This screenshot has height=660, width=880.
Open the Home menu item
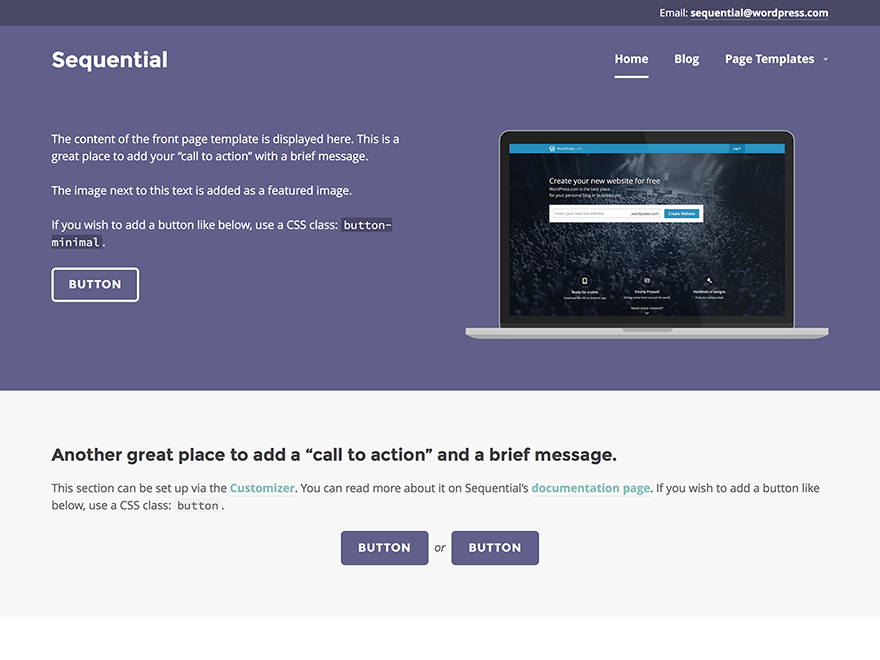tap(631, 59)
